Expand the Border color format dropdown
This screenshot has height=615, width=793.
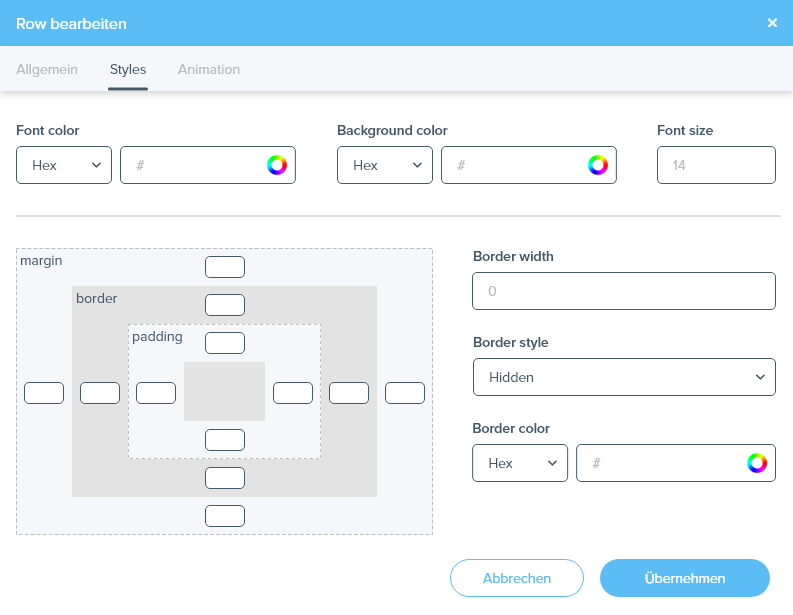pos(520,463)
